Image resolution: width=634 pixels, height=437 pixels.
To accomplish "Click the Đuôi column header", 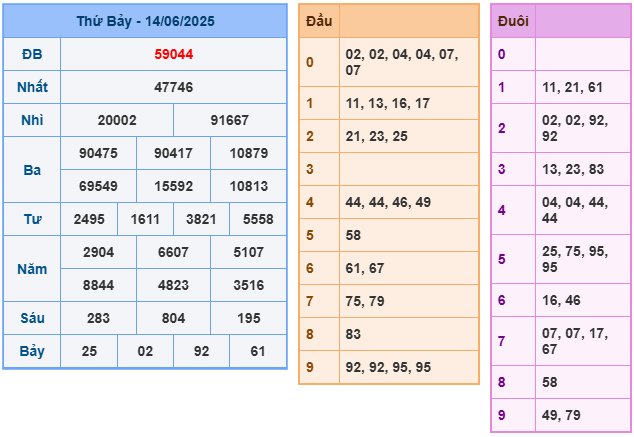I will coord(513,21).
